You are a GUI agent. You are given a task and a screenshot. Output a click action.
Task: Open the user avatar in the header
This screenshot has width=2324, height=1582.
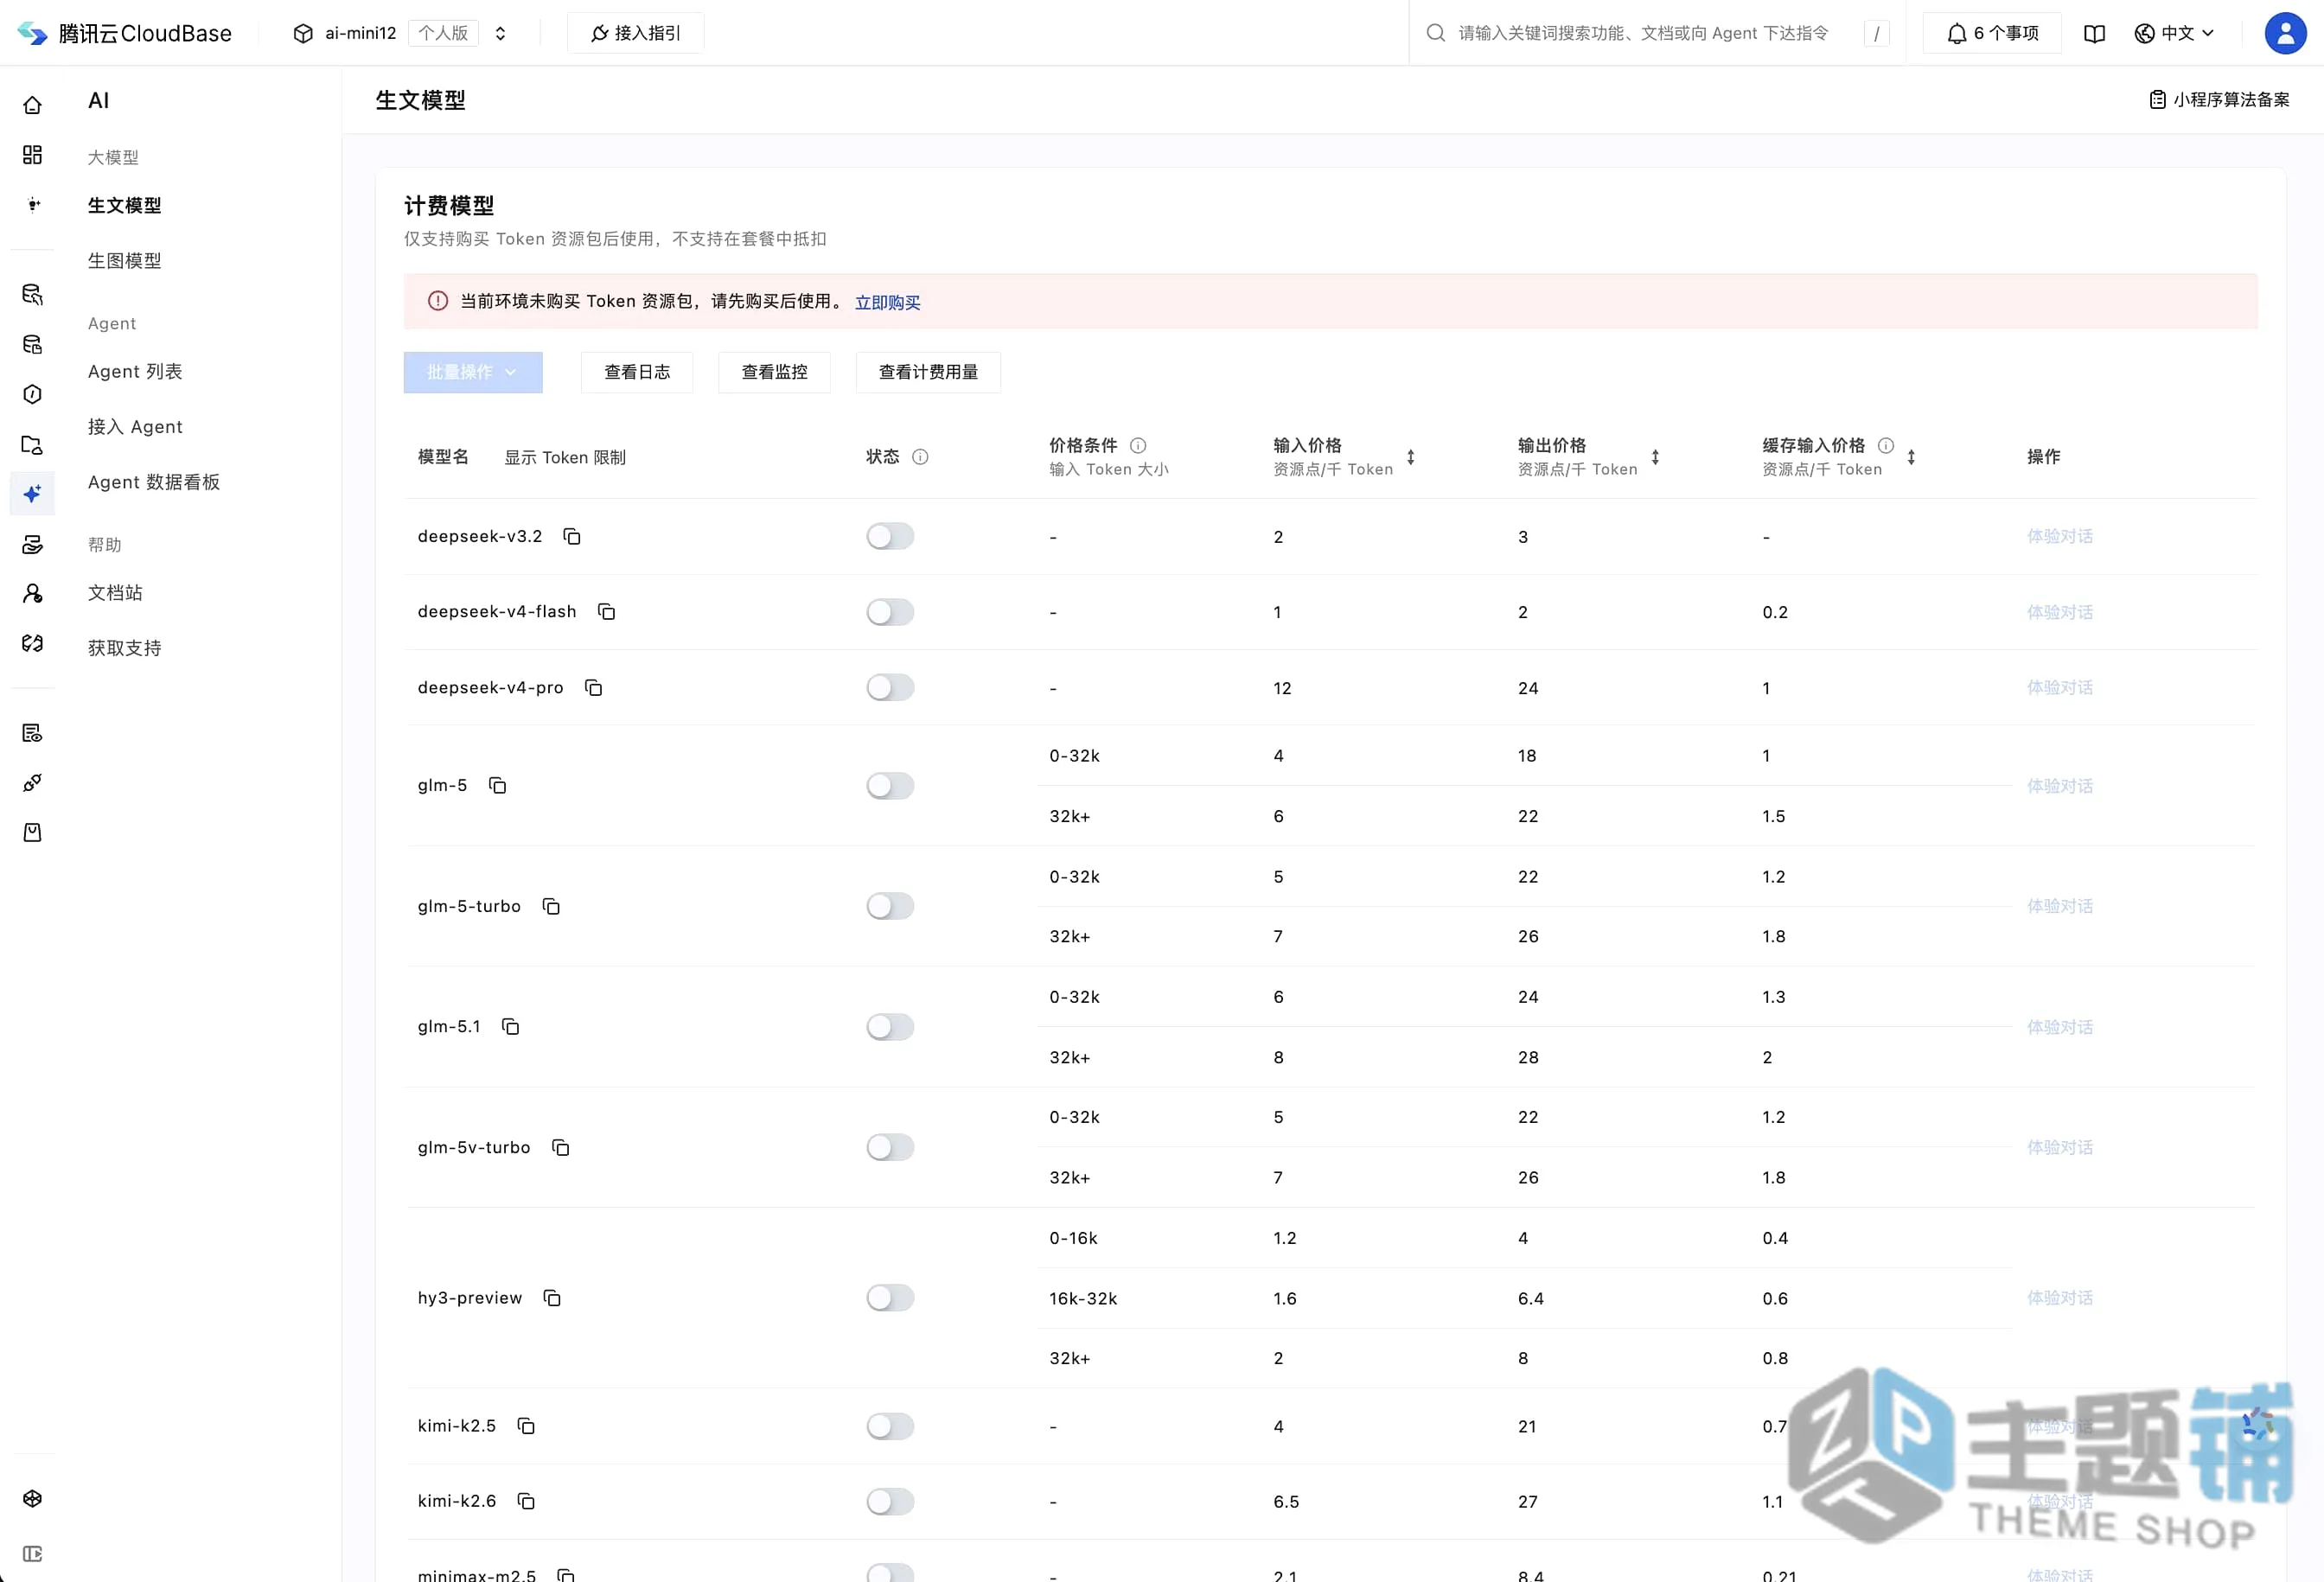point(2285,33)
